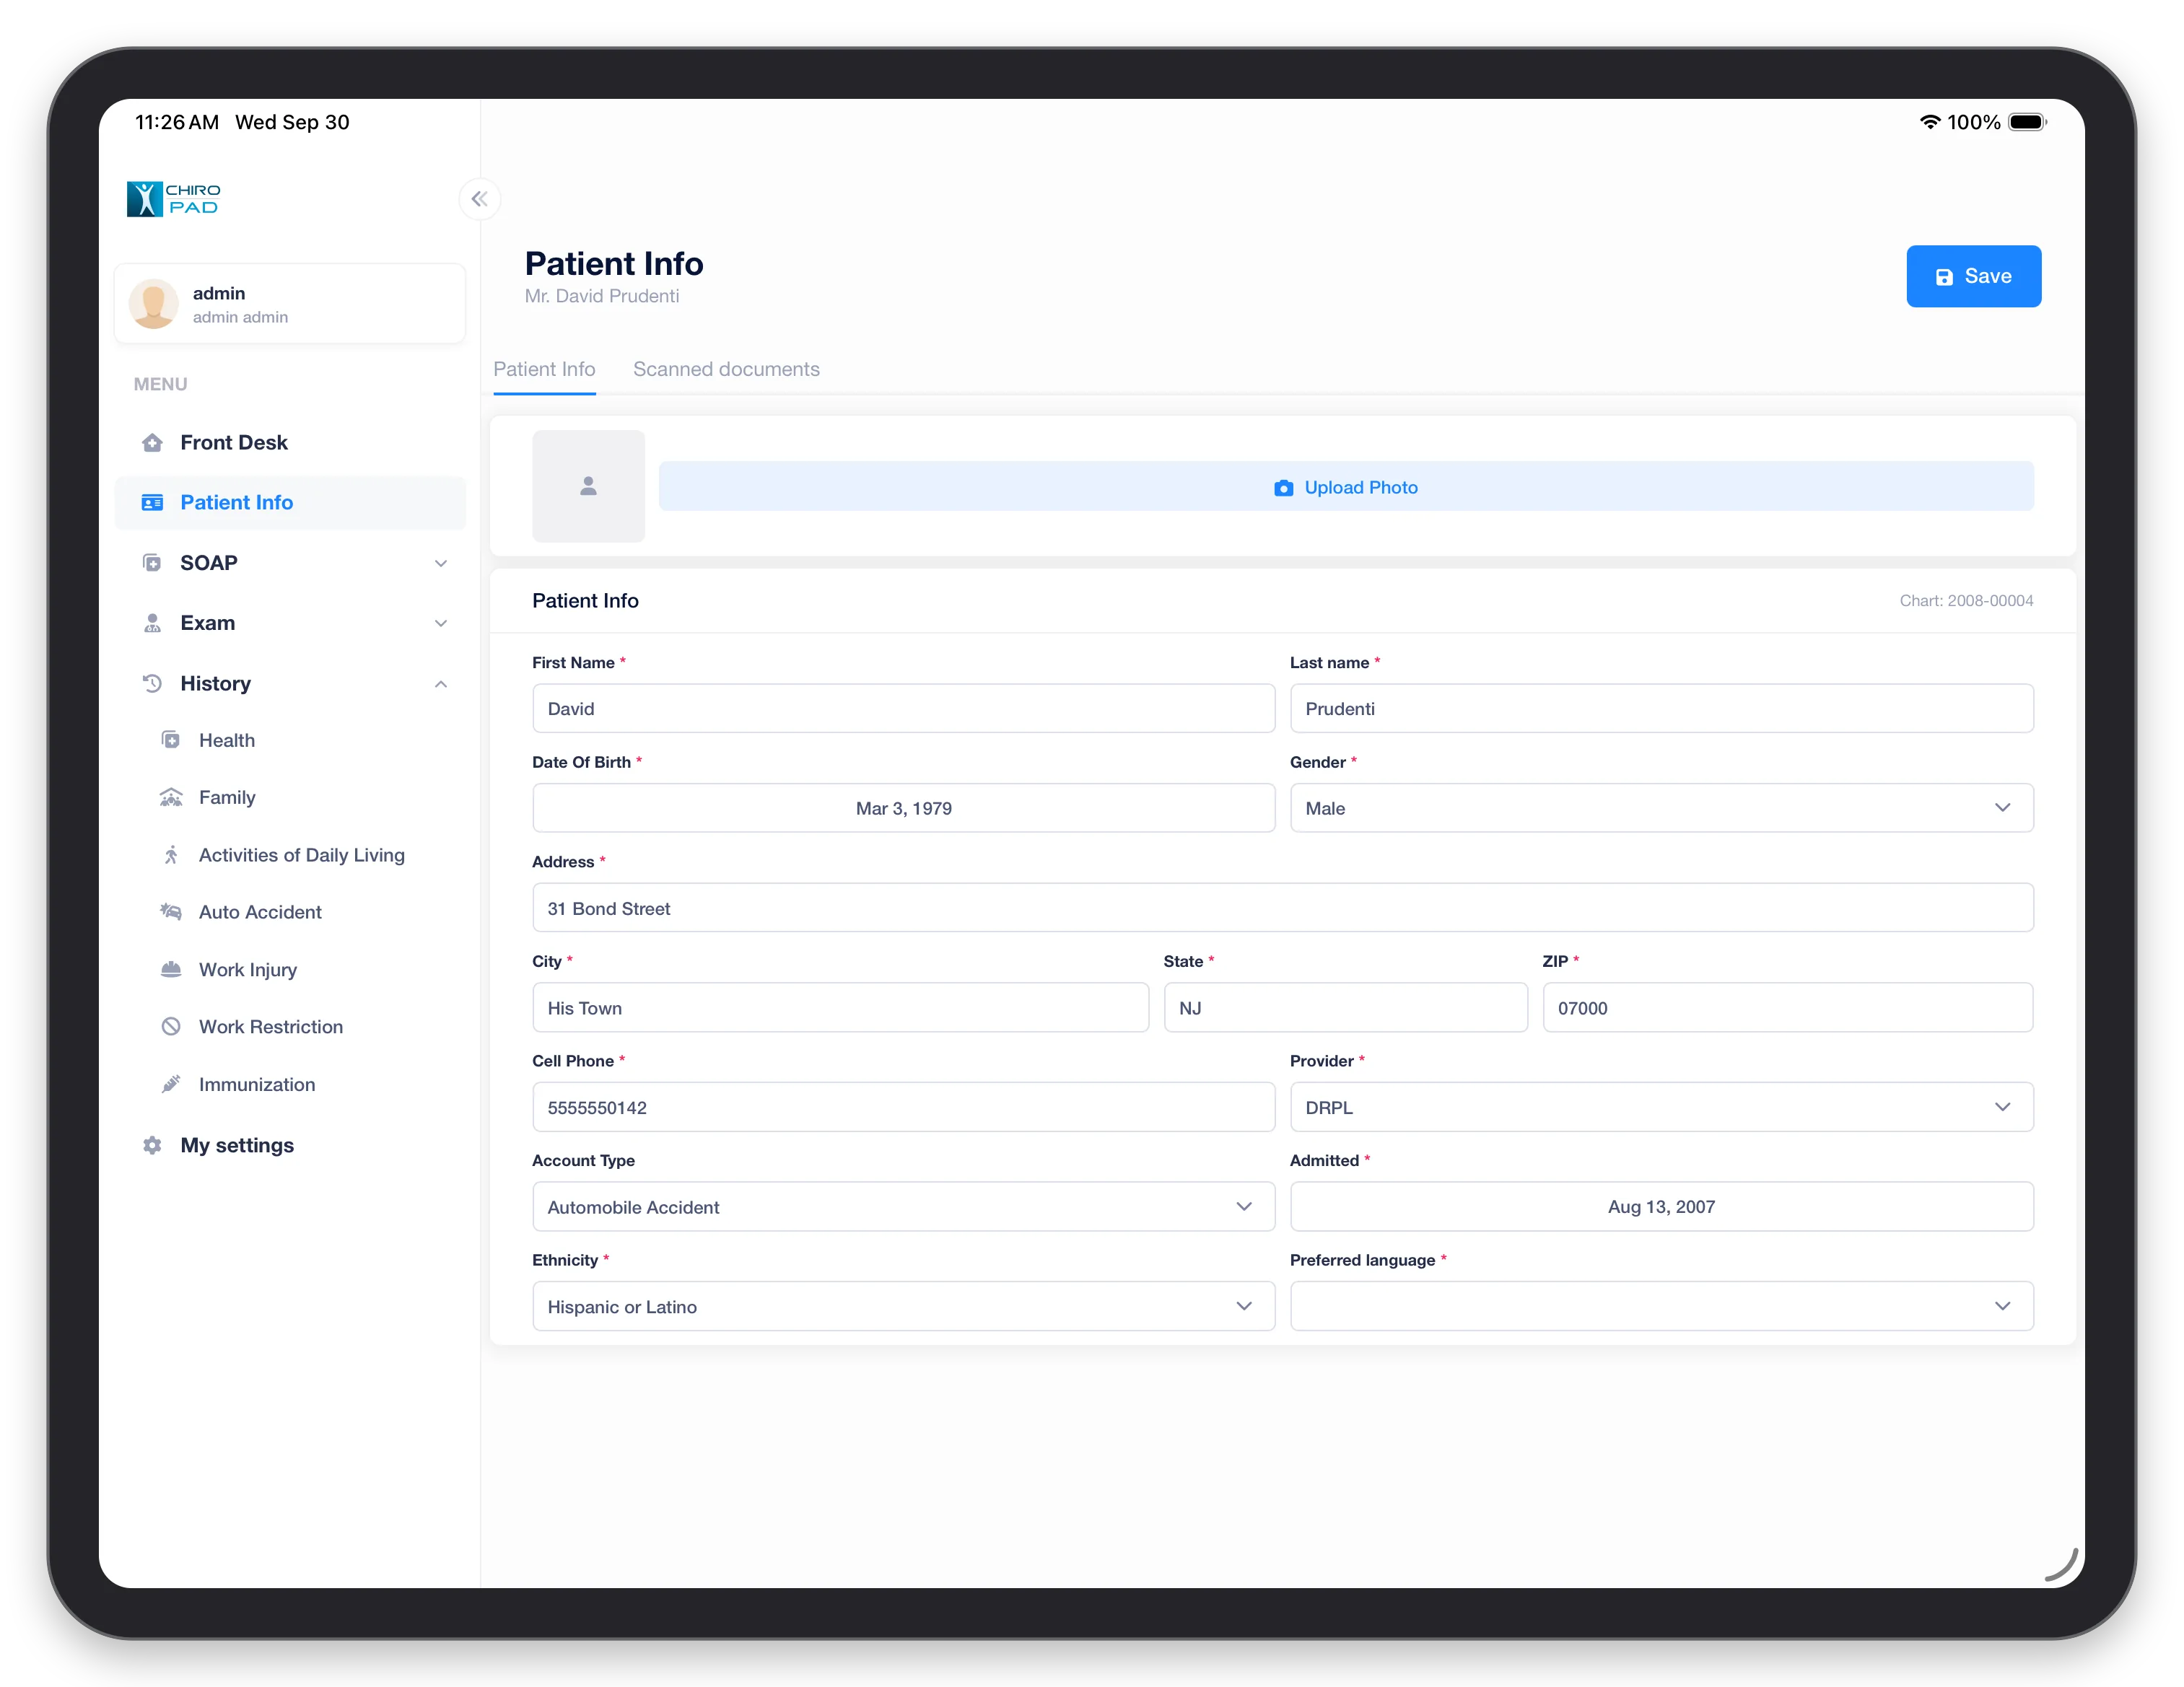Click the Upload Photo button
This screenshot has width=2184, height=1687.
(1346, 487)
